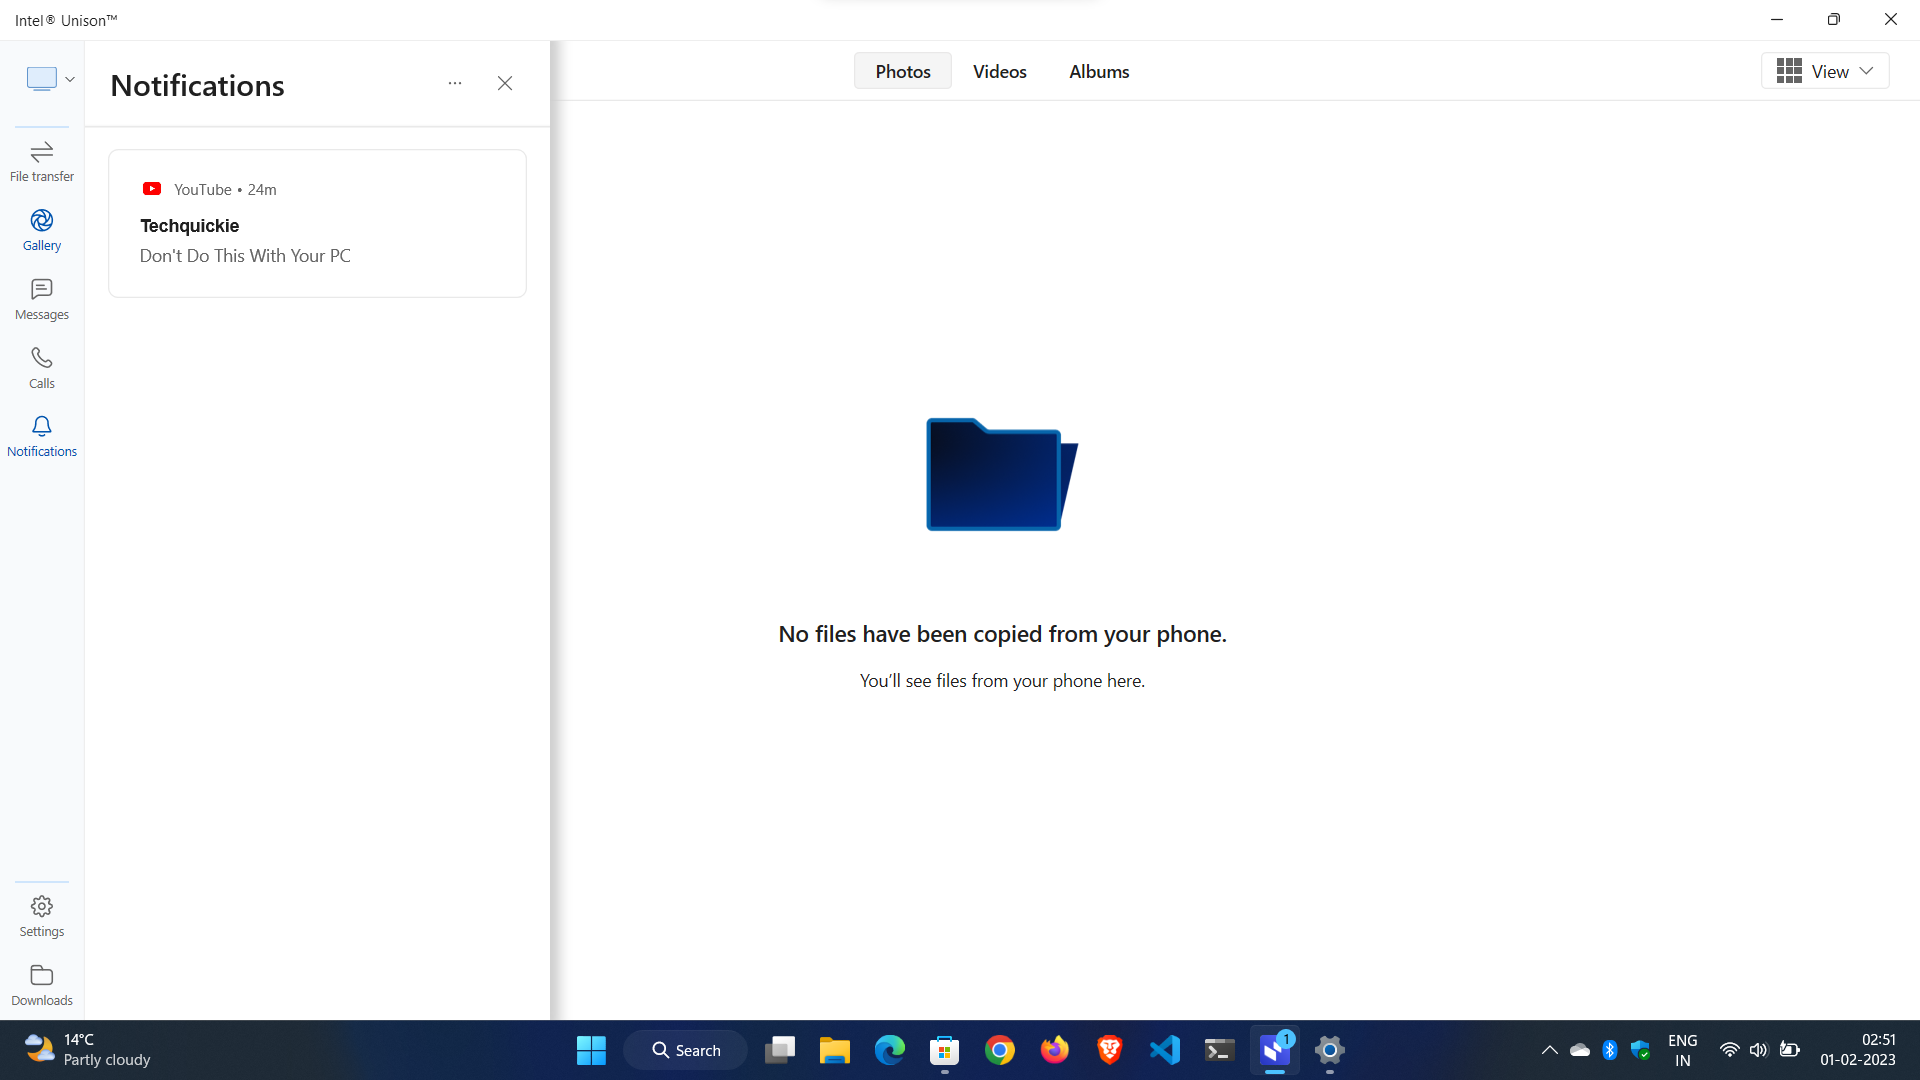Click the YouTube icon in notification
The width and height of the screenshot is (1920, 1080).
pos(152,189)
